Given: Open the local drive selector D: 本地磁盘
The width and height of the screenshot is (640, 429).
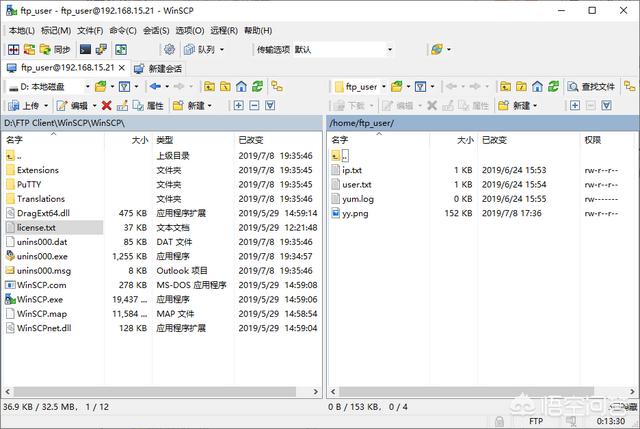Looking at the screenshot, I should point(49,87).
